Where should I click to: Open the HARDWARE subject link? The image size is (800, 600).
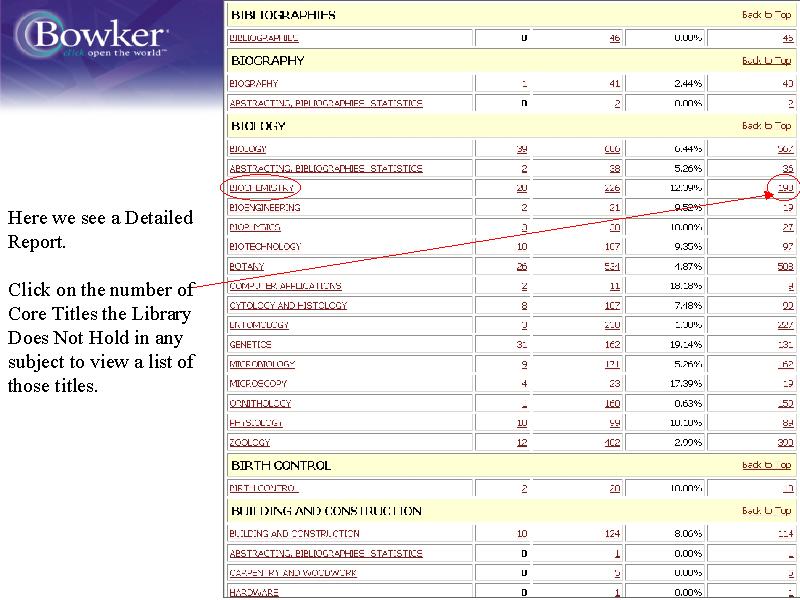[x=254, y=592]
